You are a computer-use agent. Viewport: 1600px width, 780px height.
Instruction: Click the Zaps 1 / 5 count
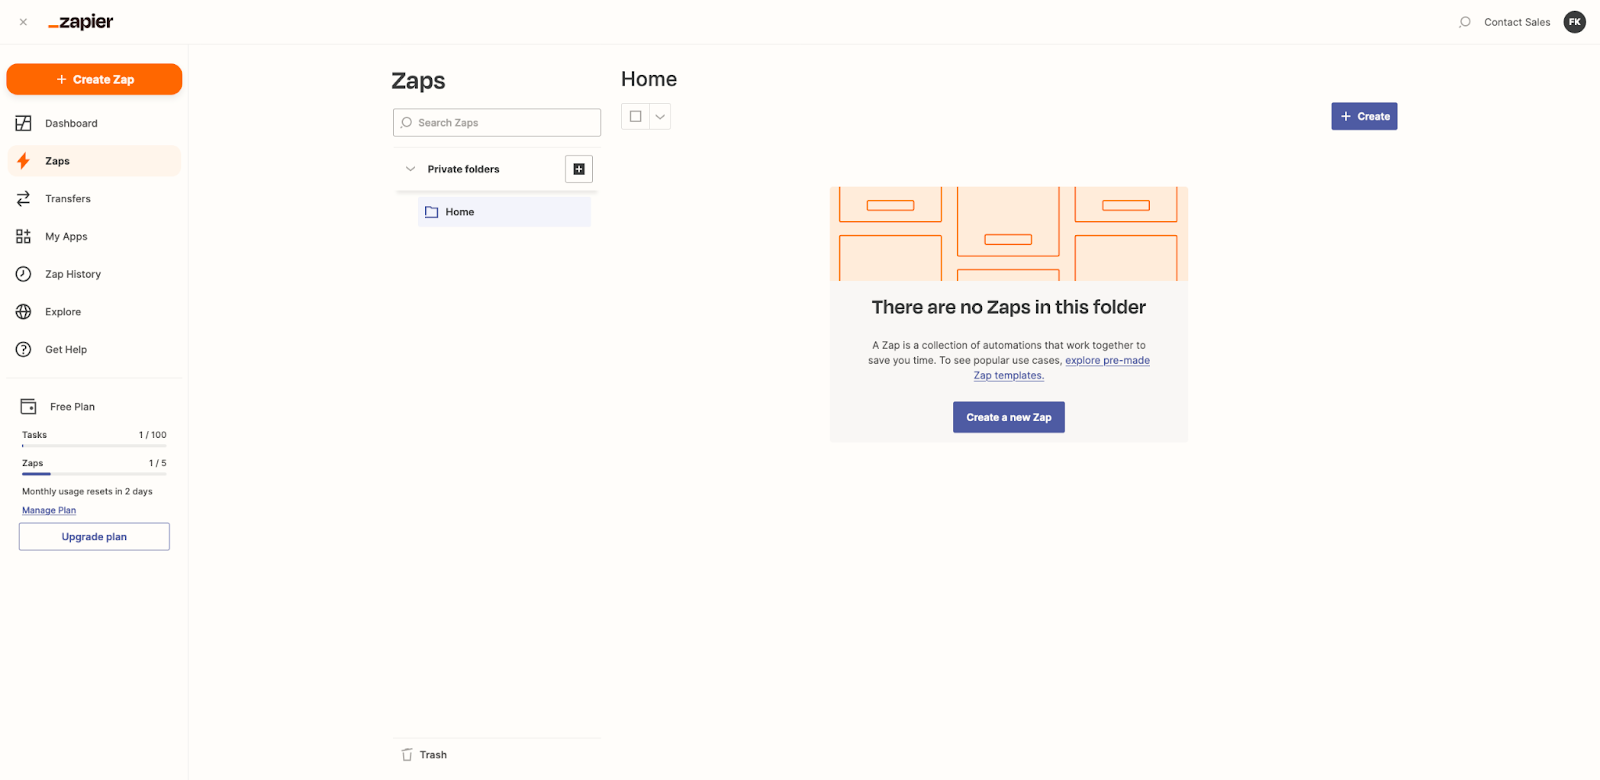click(x=158, y=463)
